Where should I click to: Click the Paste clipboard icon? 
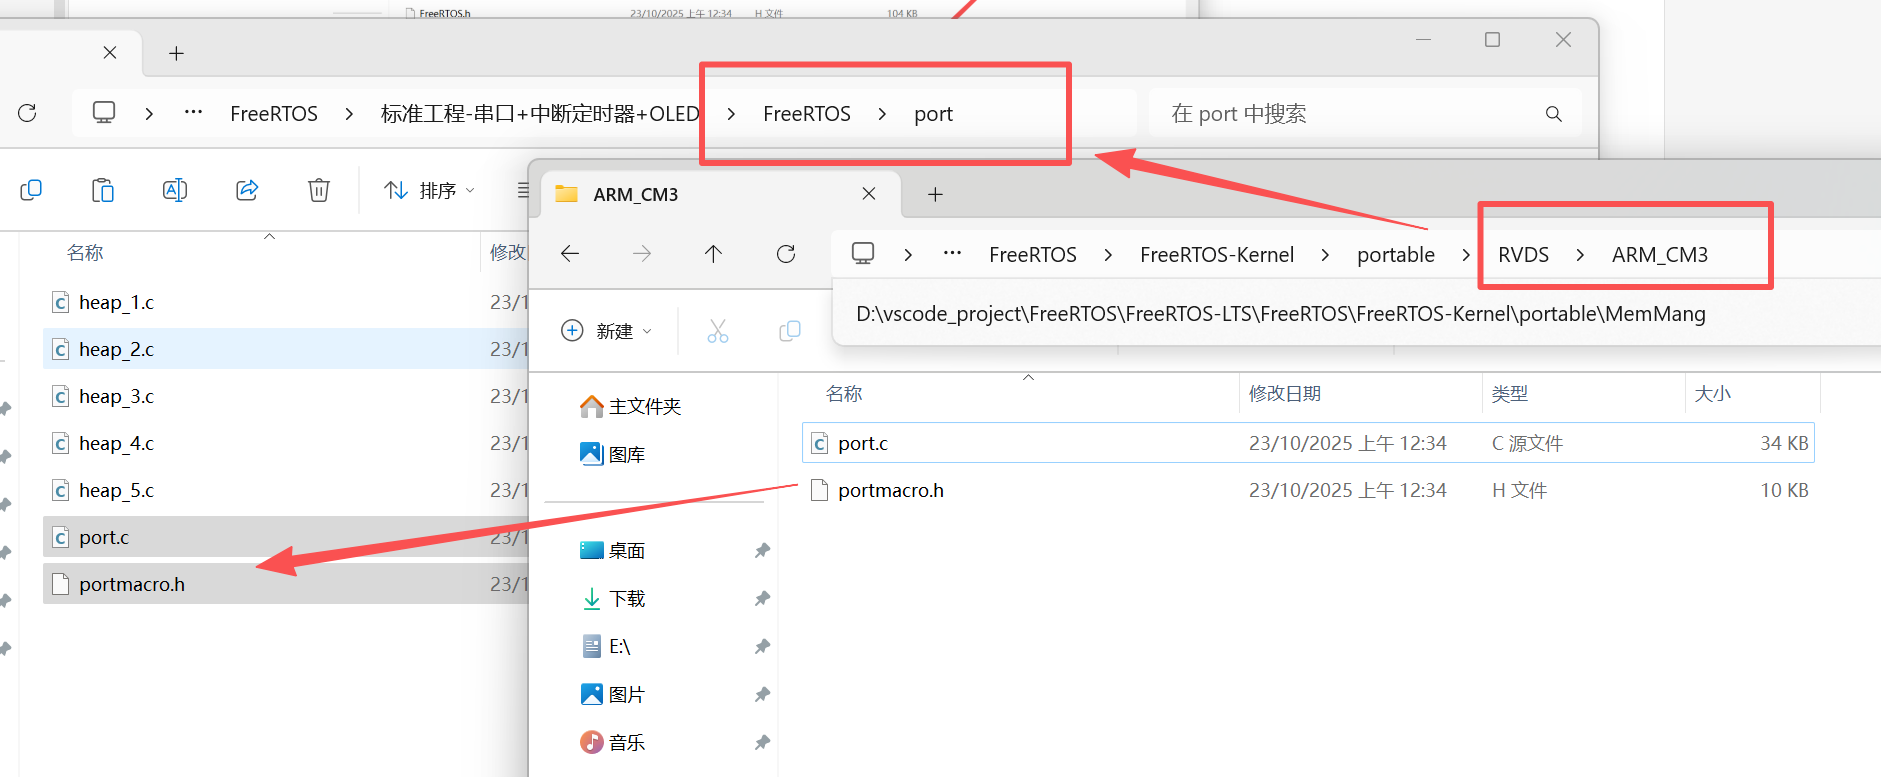pyautogui.click(x=103, y=190)
